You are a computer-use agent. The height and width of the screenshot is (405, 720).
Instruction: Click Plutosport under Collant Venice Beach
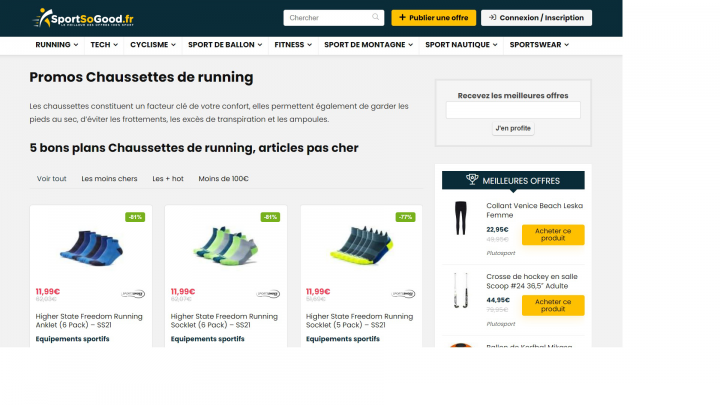coord(501,253)
